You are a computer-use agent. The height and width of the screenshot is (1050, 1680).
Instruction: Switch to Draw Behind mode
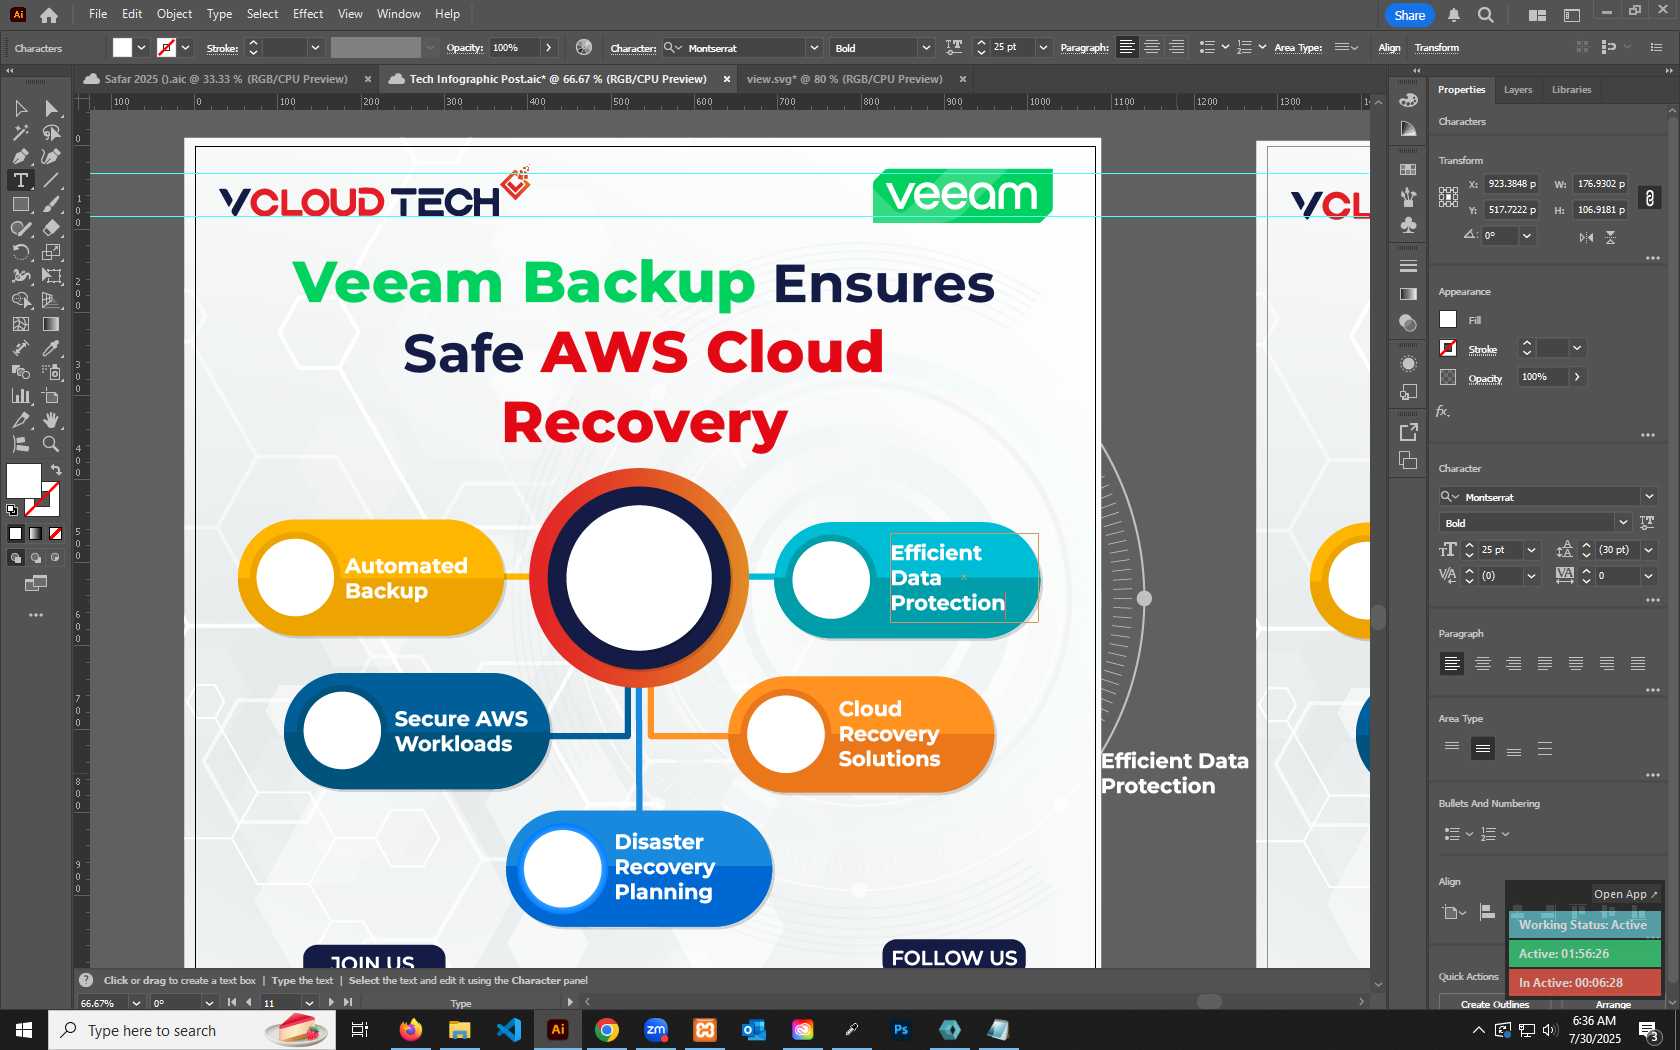point(36,558)
